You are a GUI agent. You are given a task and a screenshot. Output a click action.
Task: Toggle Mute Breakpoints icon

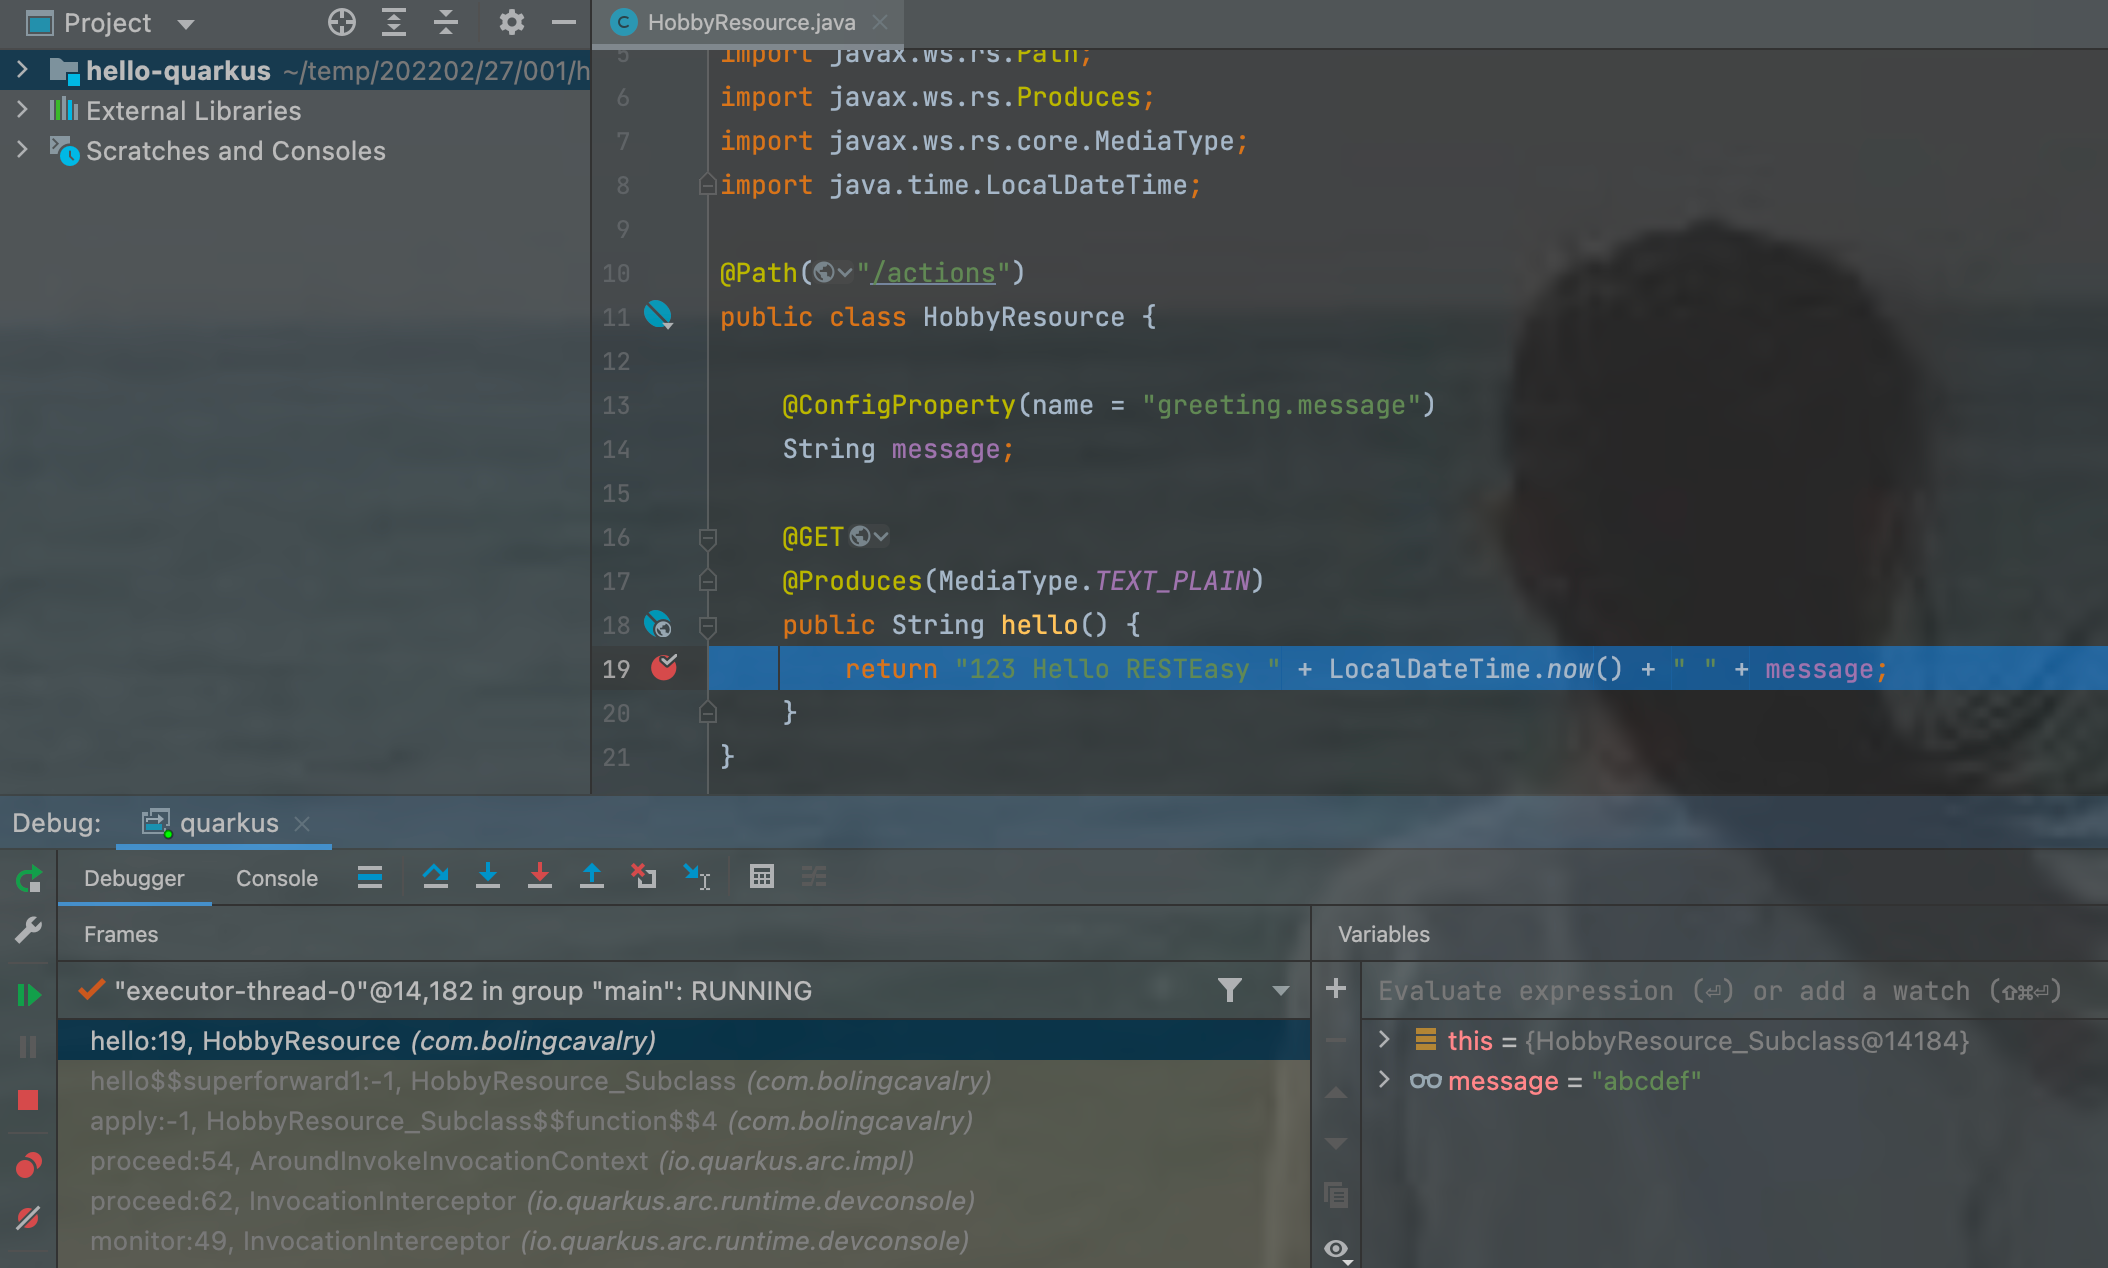point(28,1217)
